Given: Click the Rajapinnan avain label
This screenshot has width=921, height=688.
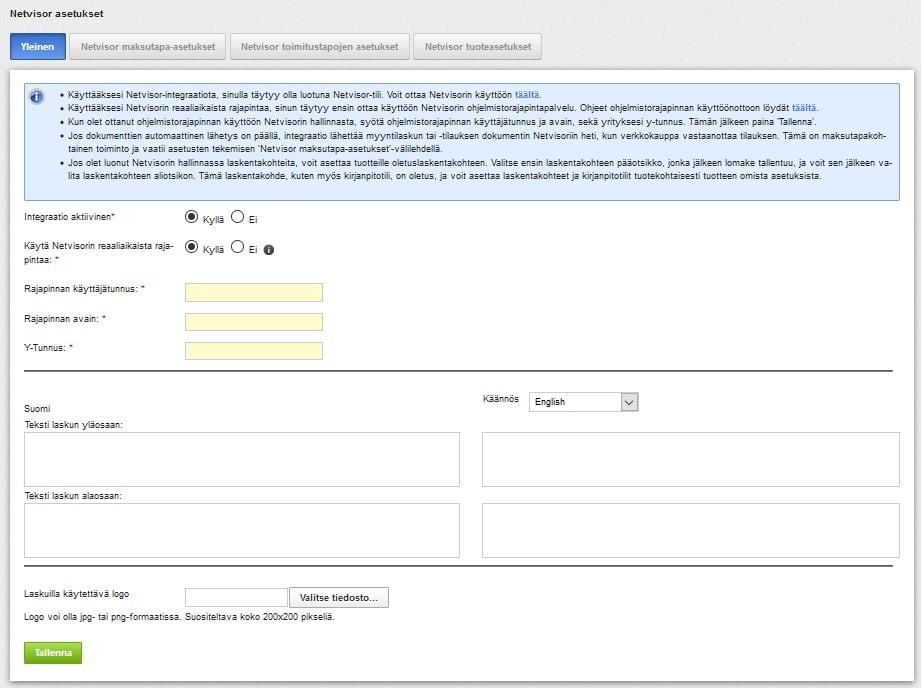Looking at the screenshot, I should coord(62,319).
